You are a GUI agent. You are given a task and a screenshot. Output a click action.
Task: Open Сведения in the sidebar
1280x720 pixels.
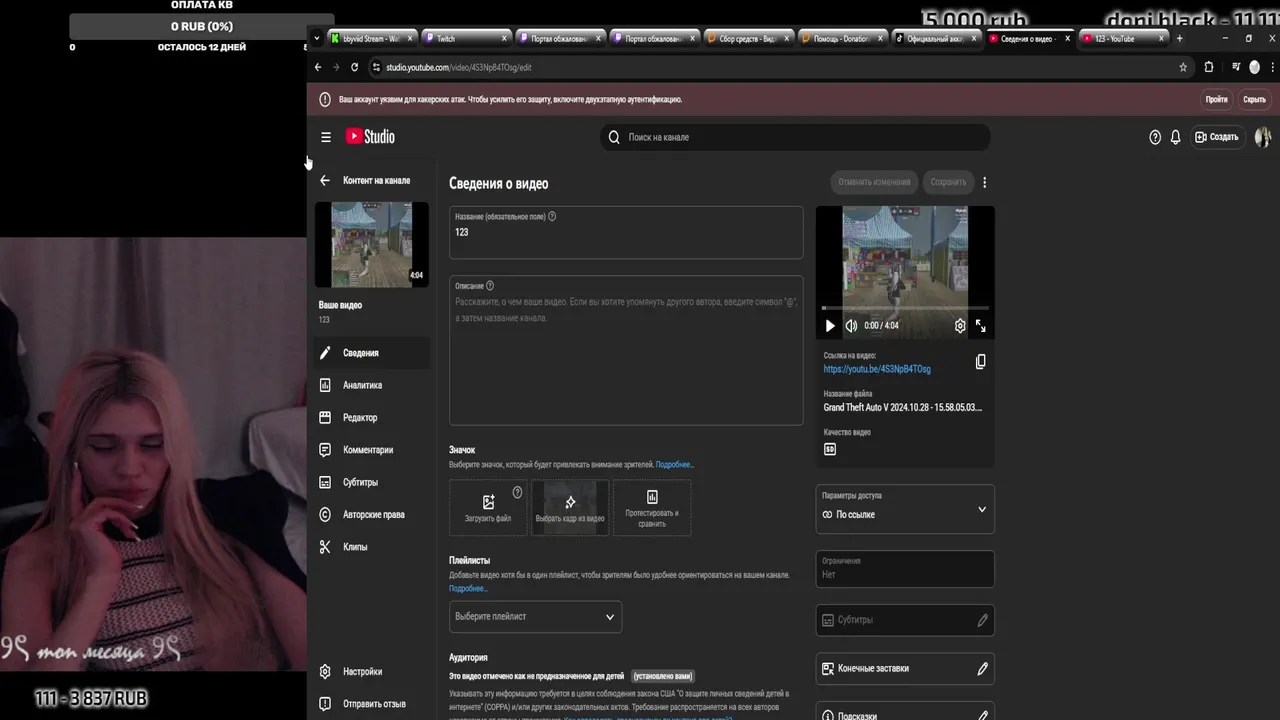click(x=372, y=353)
